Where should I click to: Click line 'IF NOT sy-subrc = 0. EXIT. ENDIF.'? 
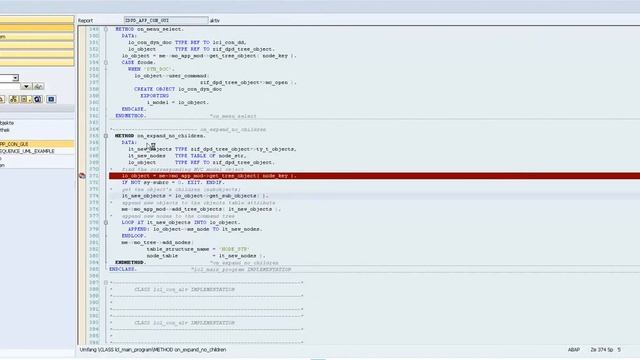173,182
